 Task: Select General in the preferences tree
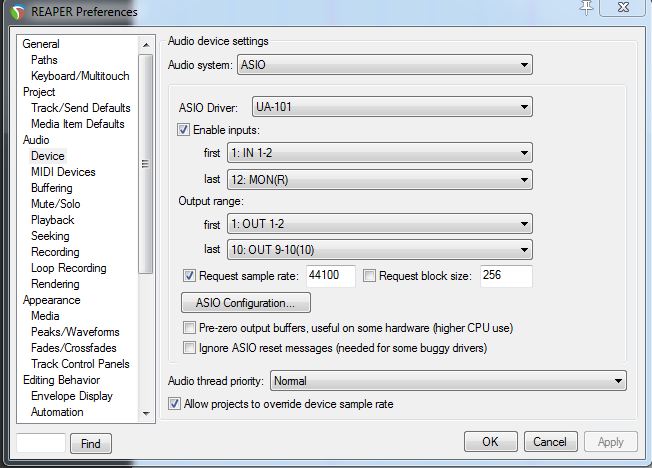[x=41, y=44]
